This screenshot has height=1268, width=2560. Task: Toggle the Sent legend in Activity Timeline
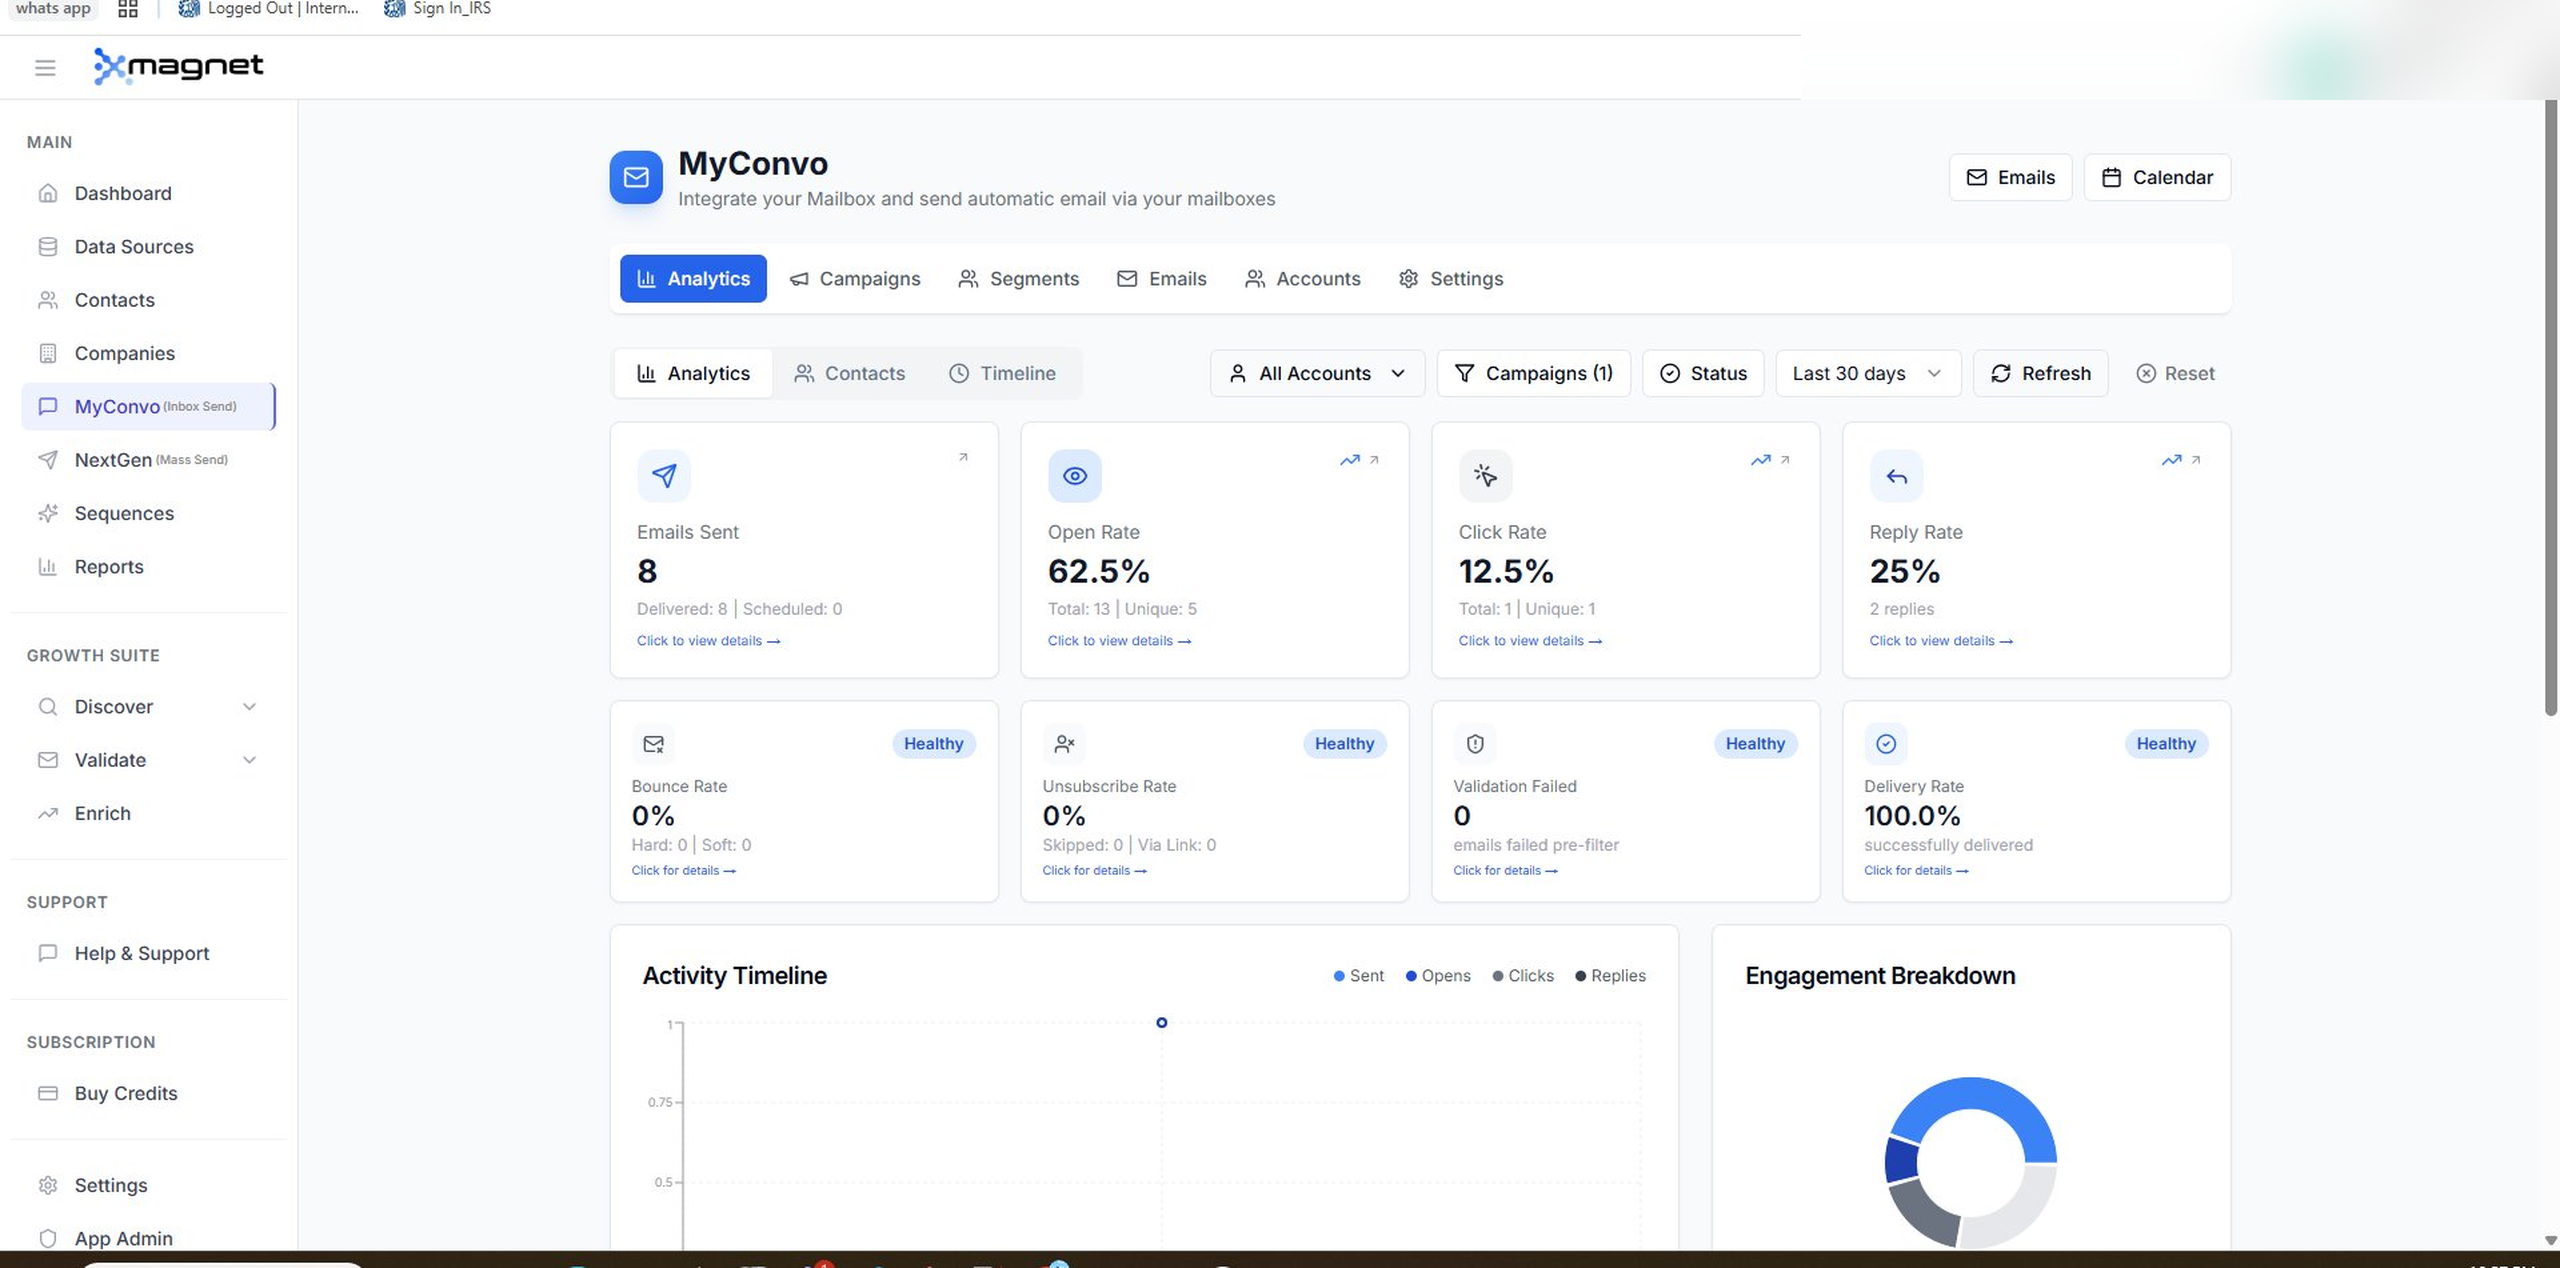1359,975
